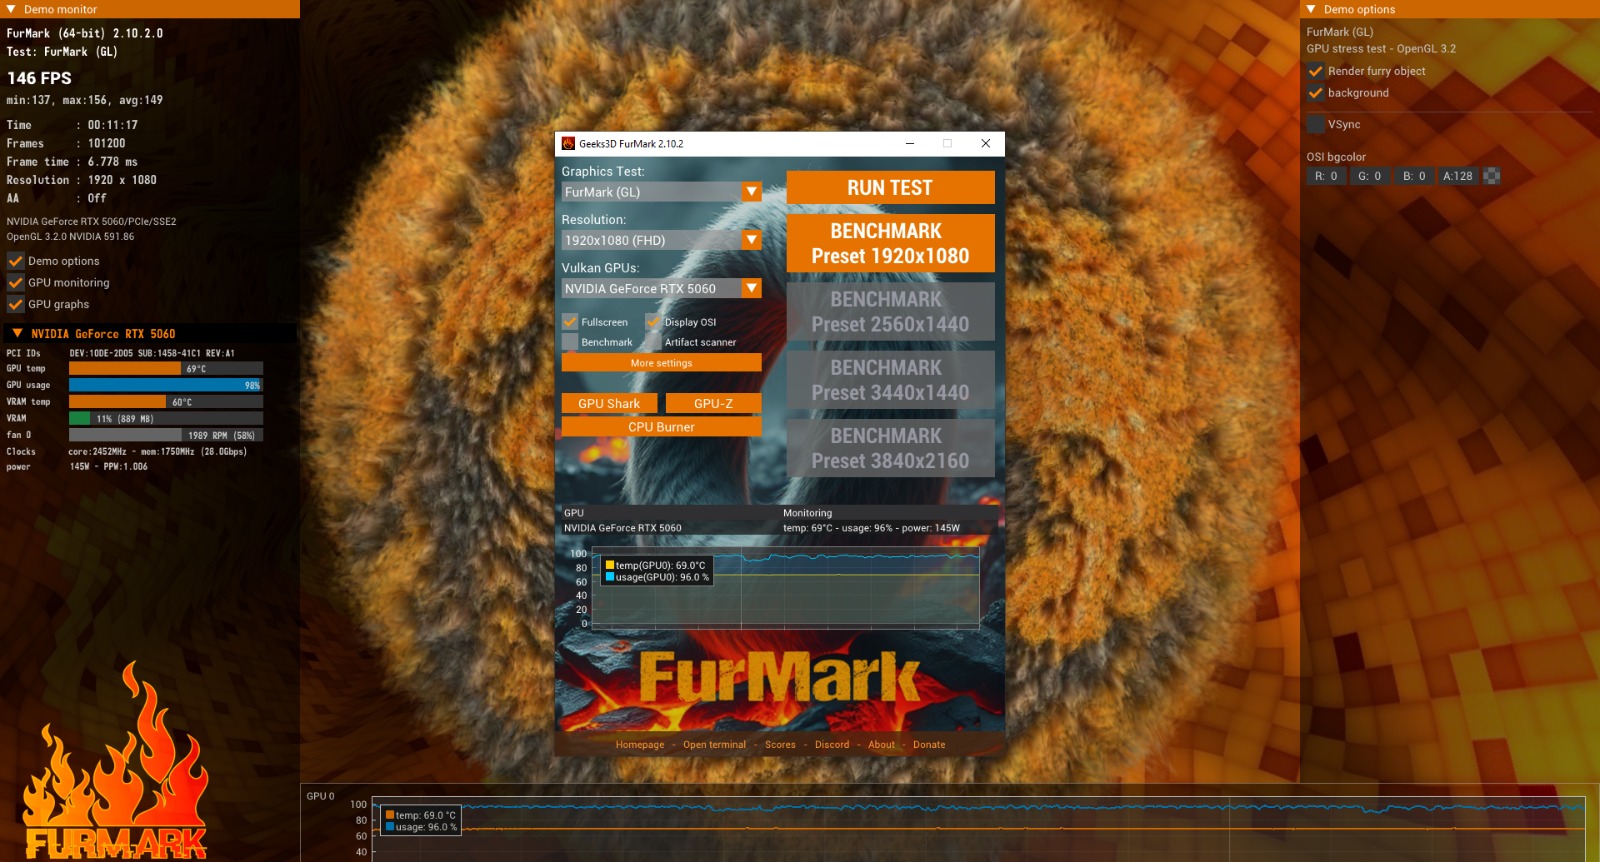Toggle the GPU monitoring checkbox

[16, 283]
